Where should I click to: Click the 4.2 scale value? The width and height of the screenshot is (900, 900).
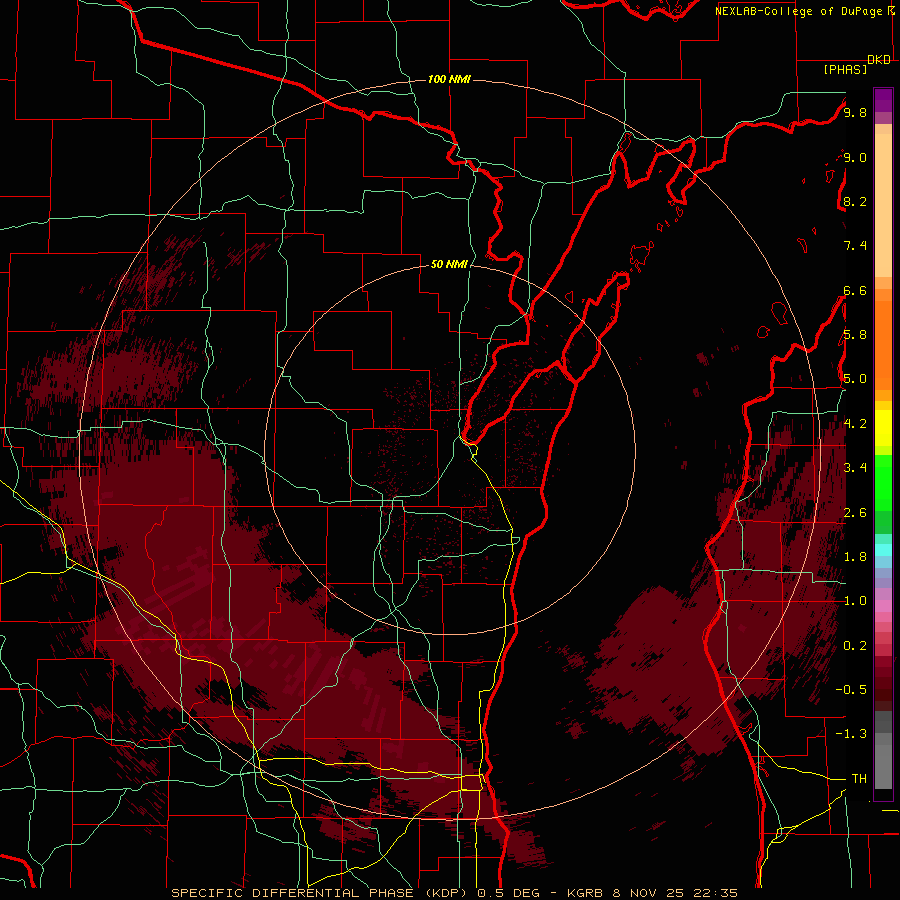[855, 424]
